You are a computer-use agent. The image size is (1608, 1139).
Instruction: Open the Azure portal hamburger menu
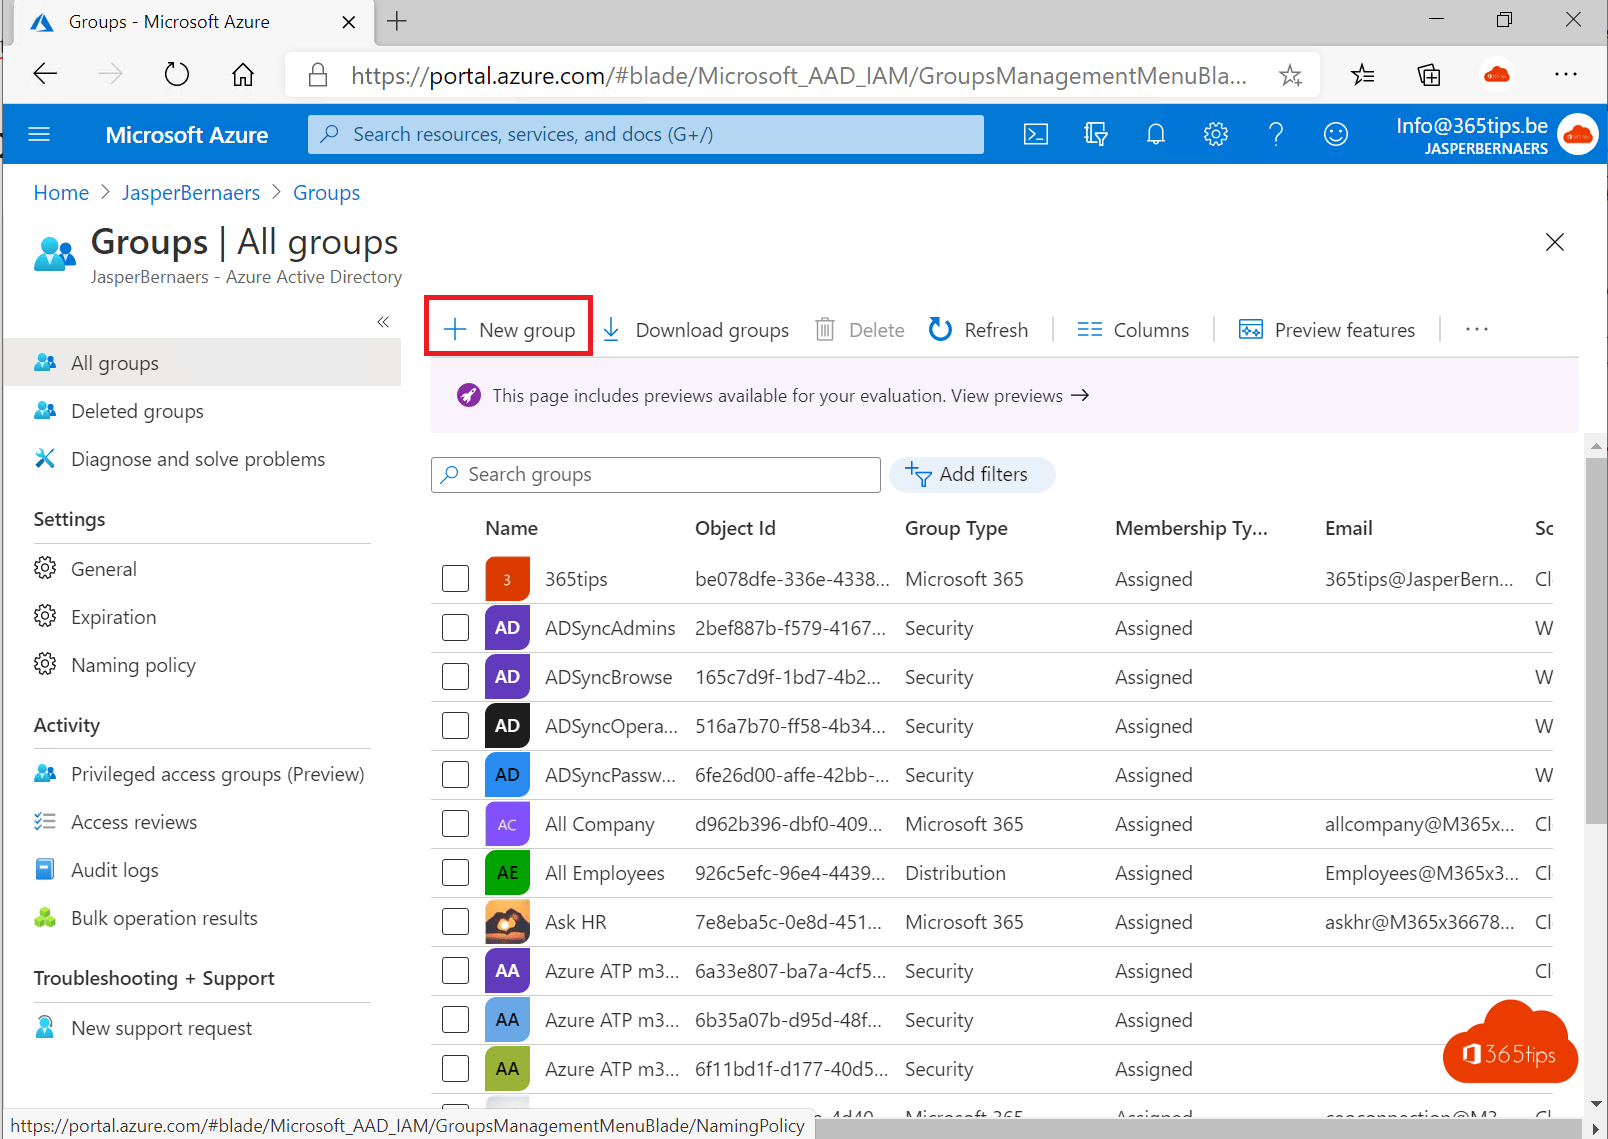coord(39,133)
